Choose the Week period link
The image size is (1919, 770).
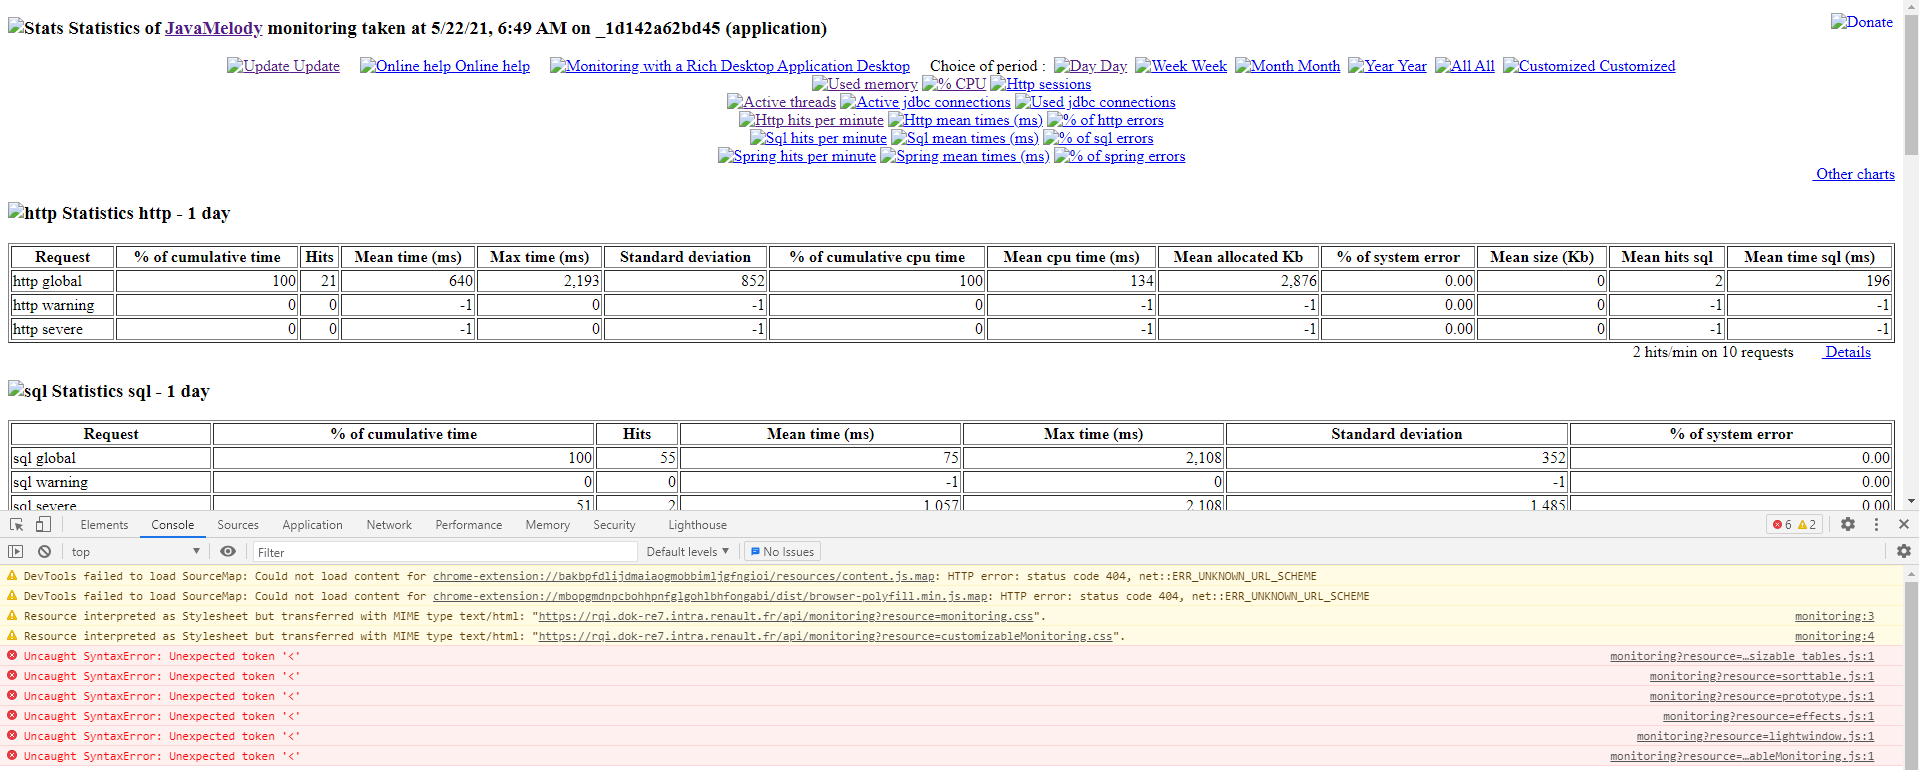pos(1181,66)
